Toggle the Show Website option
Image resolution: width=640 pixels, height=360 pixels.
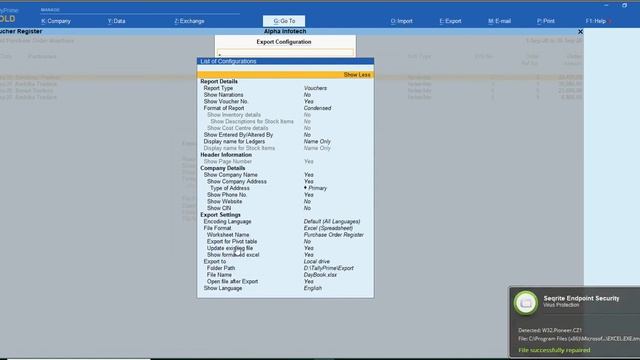285,202
